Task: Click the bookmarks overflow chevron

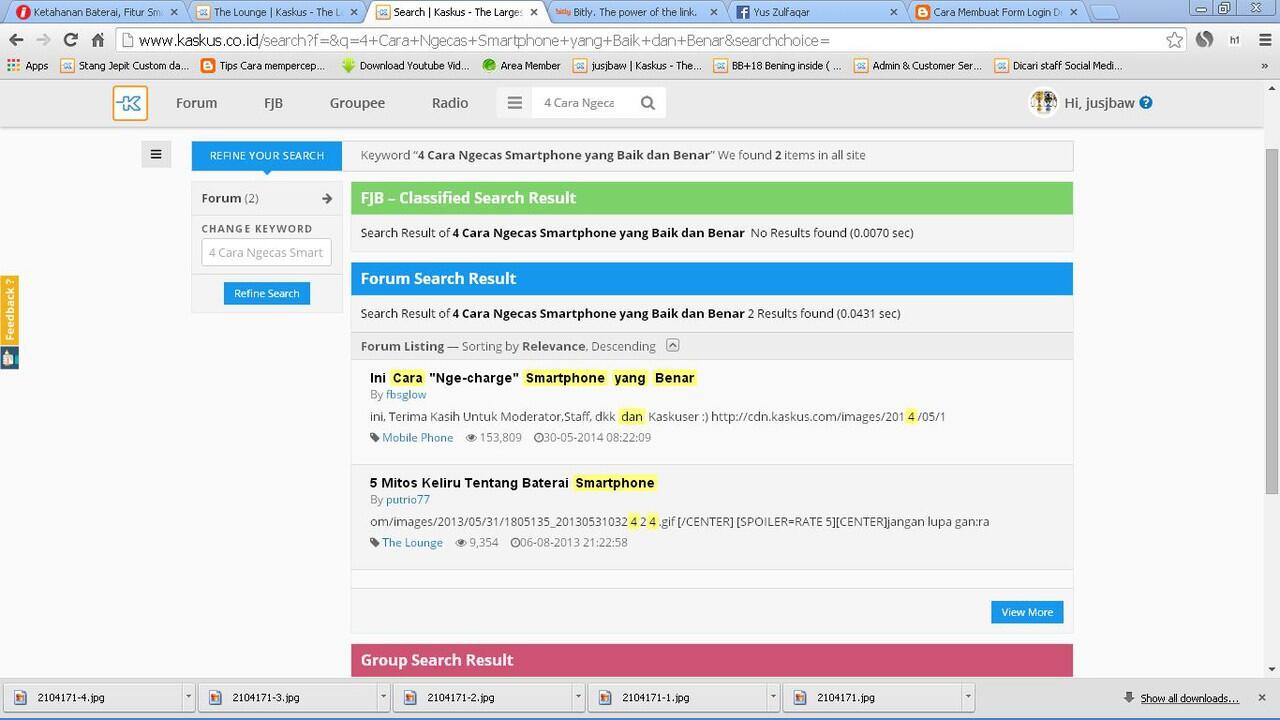Action: pyautogui.click(x=1265, y=66)
